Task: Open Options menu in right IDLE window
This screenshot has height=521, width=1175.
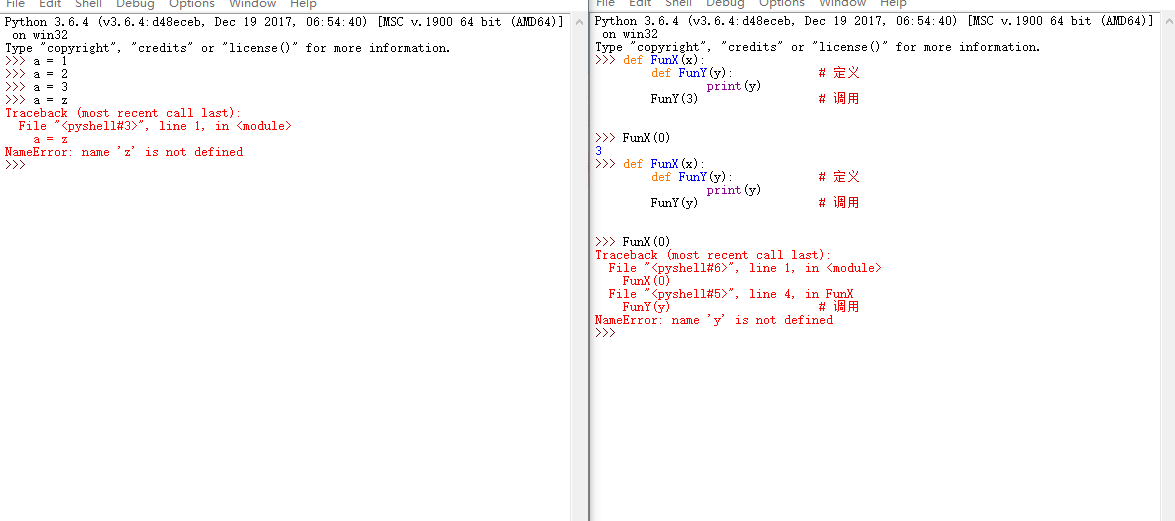Action: click(781, 4)
